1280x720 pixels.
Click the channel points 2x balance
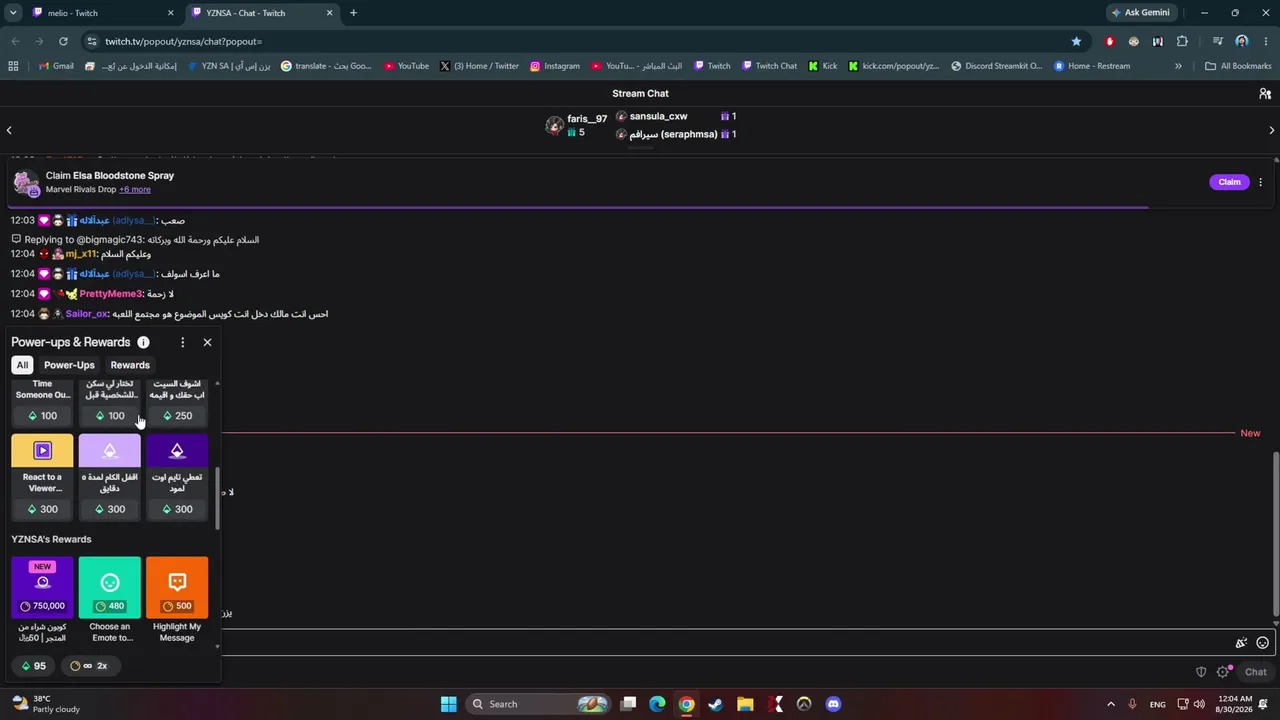click(x=89, y=666)
